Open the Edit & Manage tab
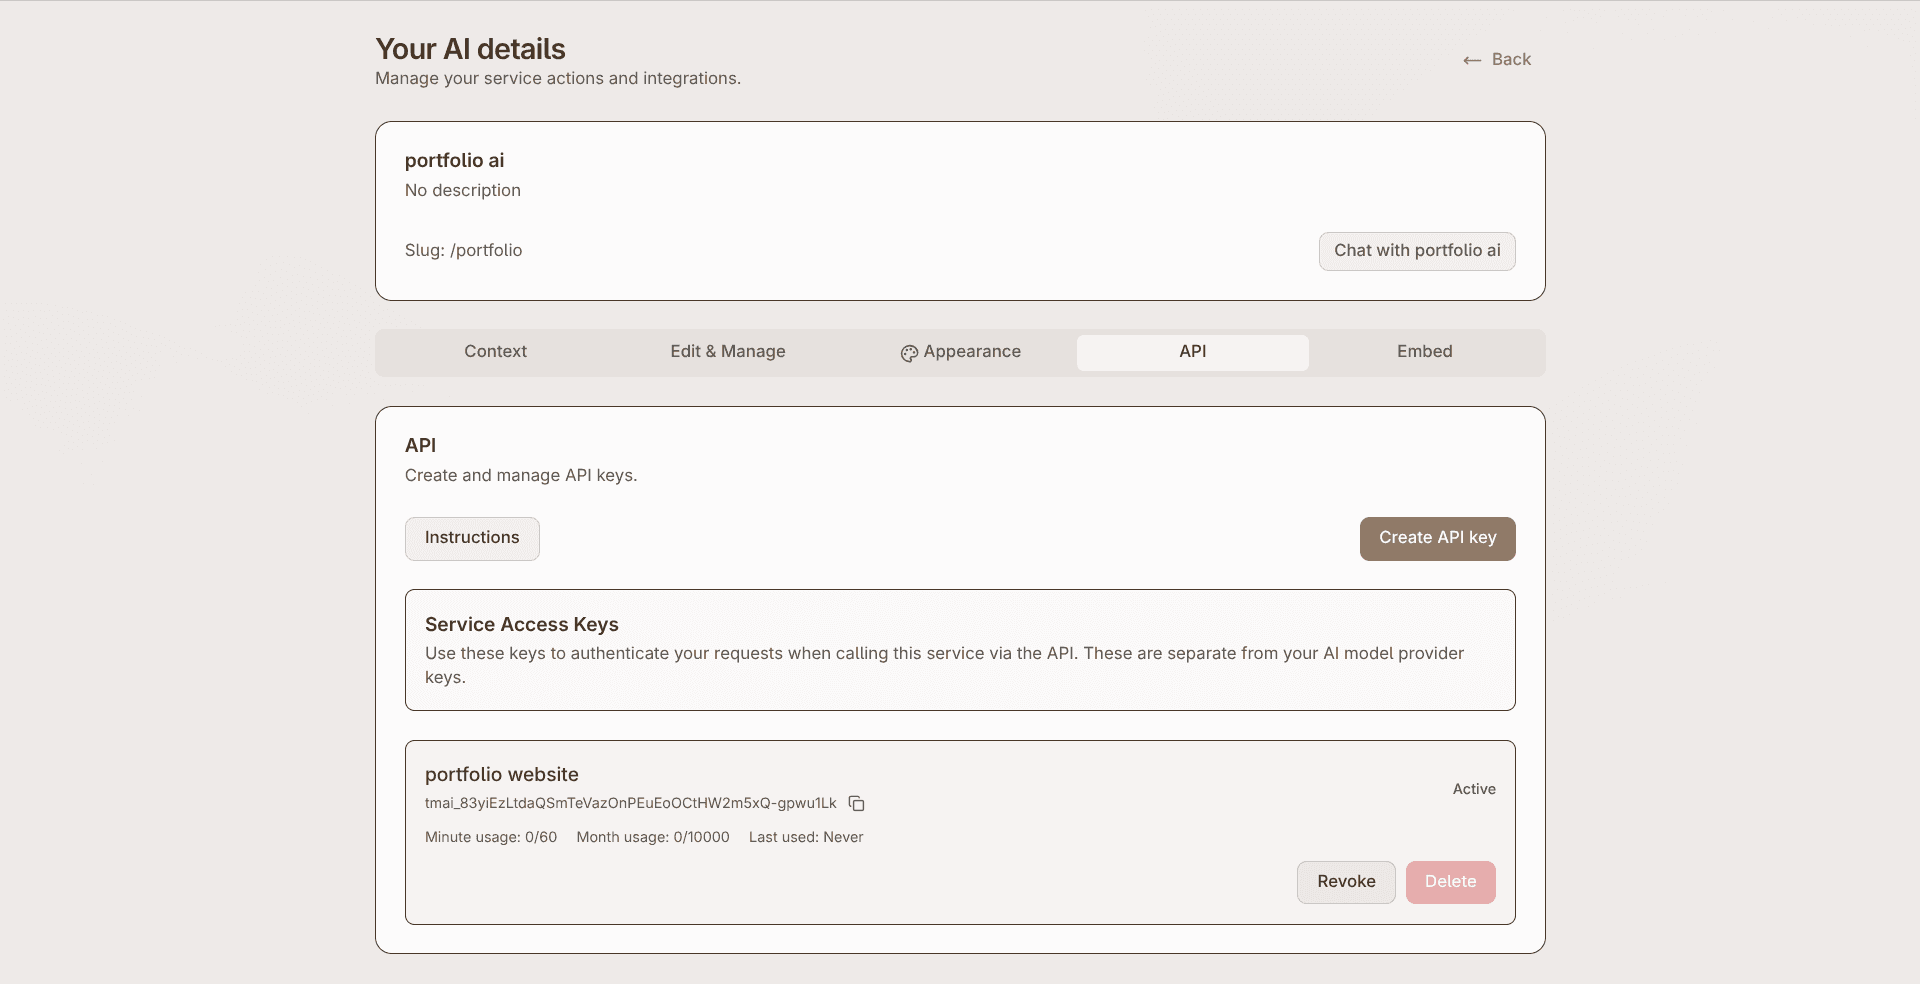Viewport: 1920px width, 984px height. coord(727,352)
